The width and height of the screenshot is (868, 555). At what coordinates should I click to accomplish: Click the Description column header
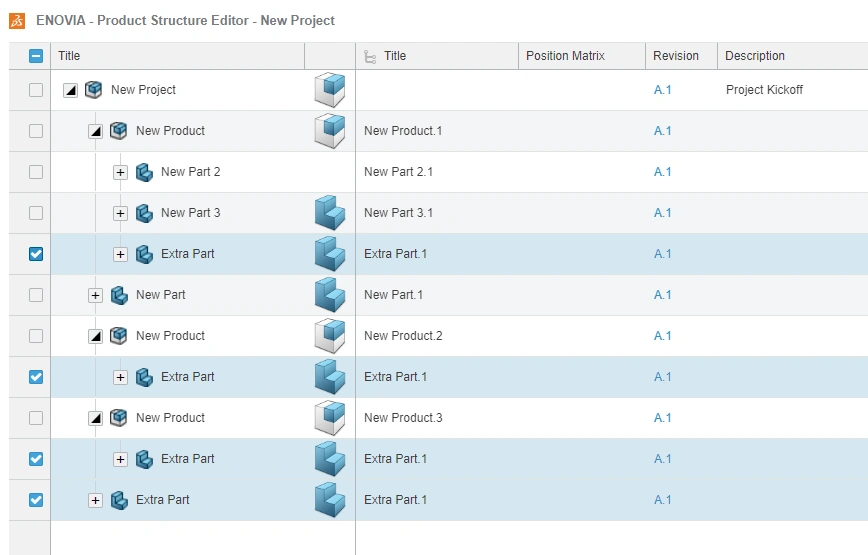[755, 56]
